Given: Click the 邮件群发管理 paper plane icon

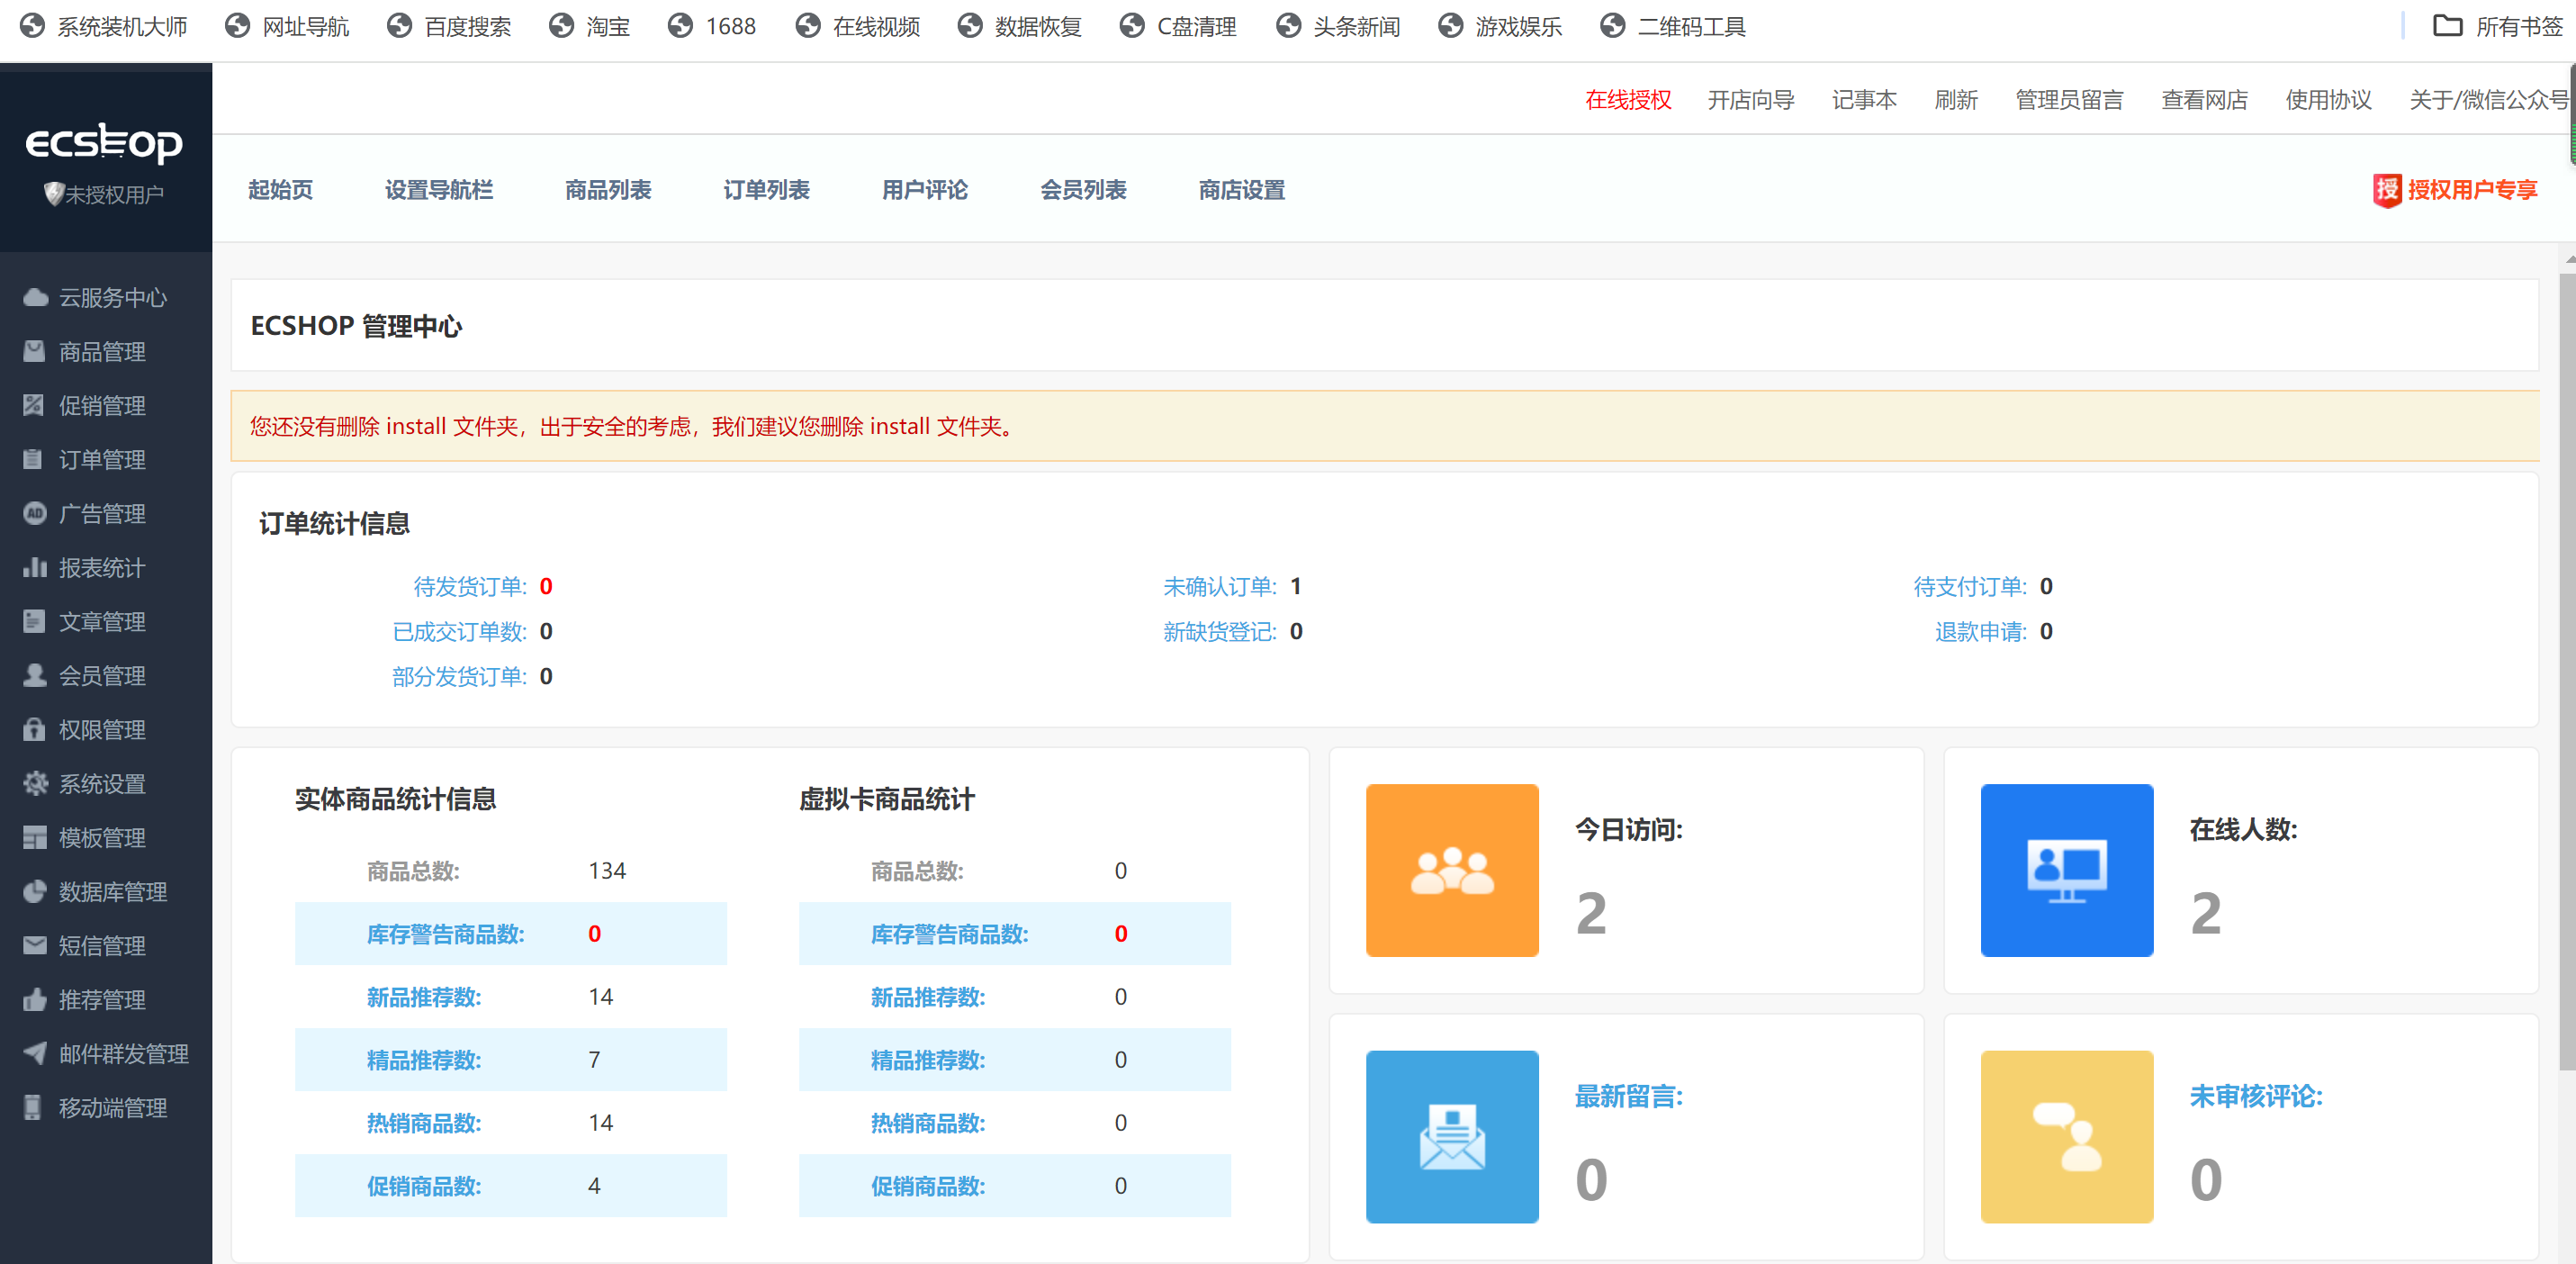Looking at the screenshot, I should coord(35,1053).
